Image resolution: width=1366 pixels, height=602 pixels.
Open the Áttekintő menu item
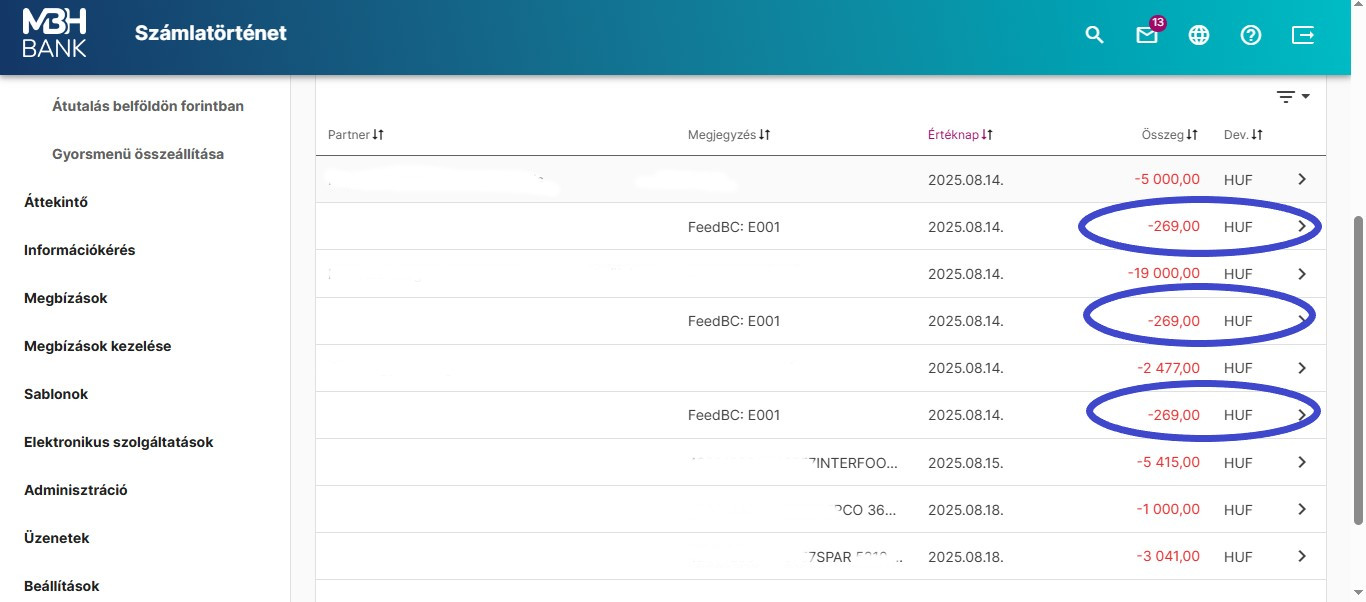[56, 202]
